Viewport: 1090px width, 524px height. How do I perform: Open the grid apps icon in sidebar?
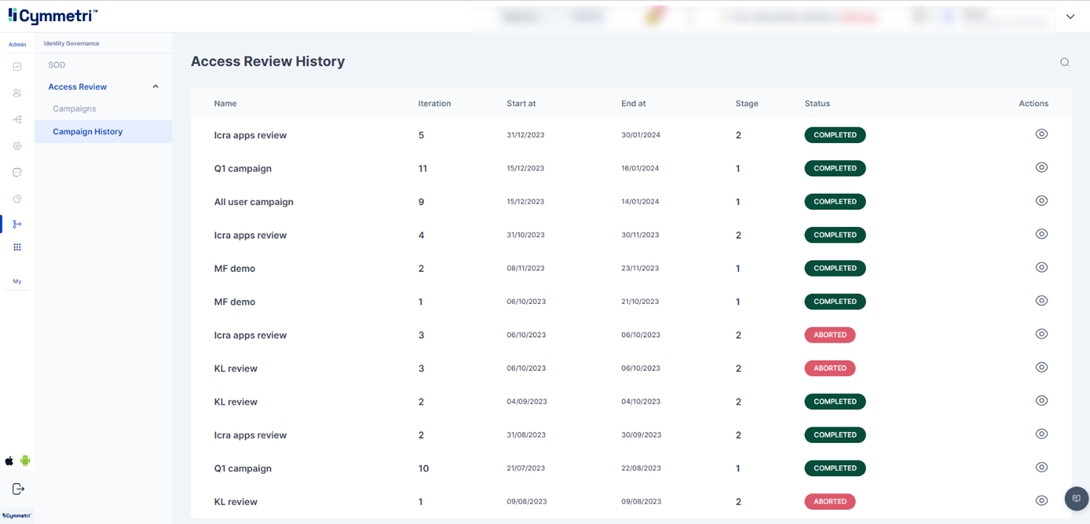[x=17, y=247]
